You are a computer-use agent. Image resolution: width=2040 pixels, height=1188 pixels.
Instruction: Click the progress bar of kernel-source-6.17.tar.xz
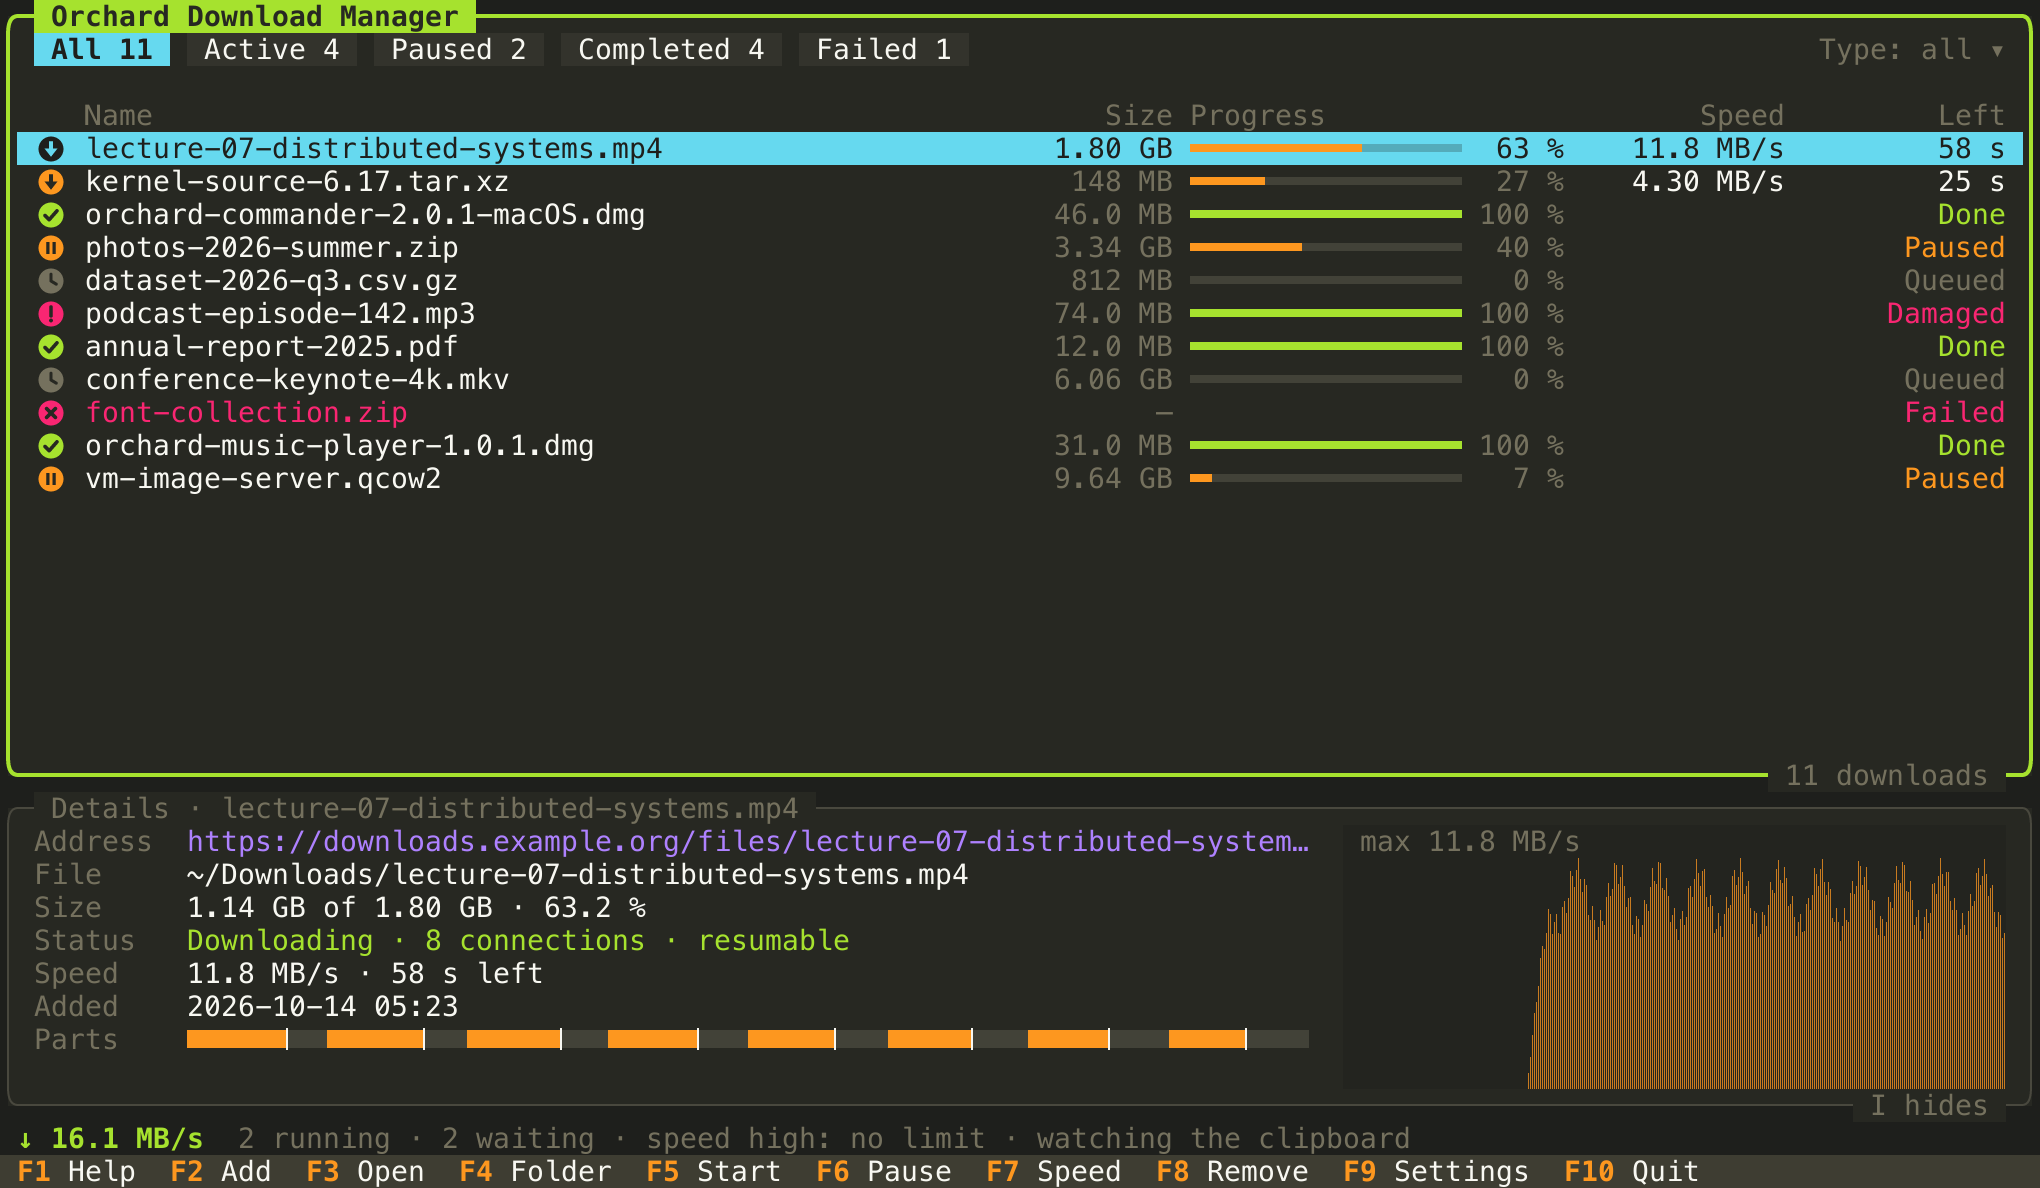[x=1326, y=181]
